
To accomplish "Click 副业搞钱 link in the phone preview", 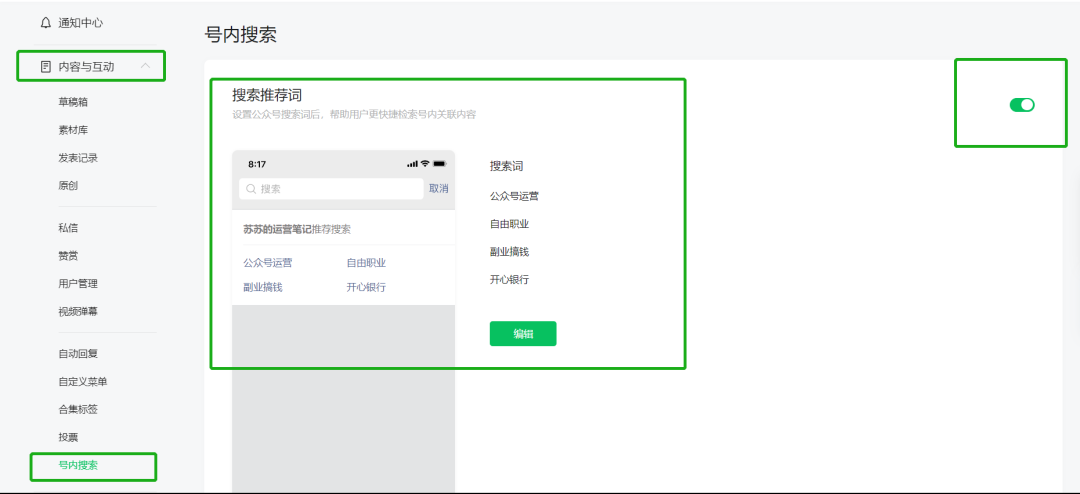I will (x=262, y=287).
